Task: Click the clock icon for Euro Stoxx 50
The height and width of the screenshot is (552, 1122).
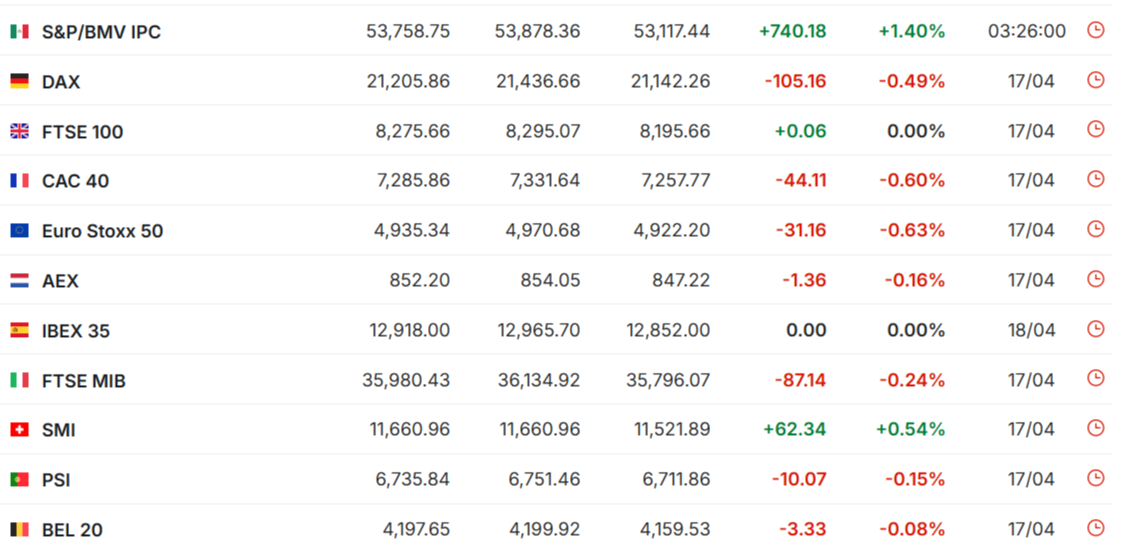Action: 1096,228
